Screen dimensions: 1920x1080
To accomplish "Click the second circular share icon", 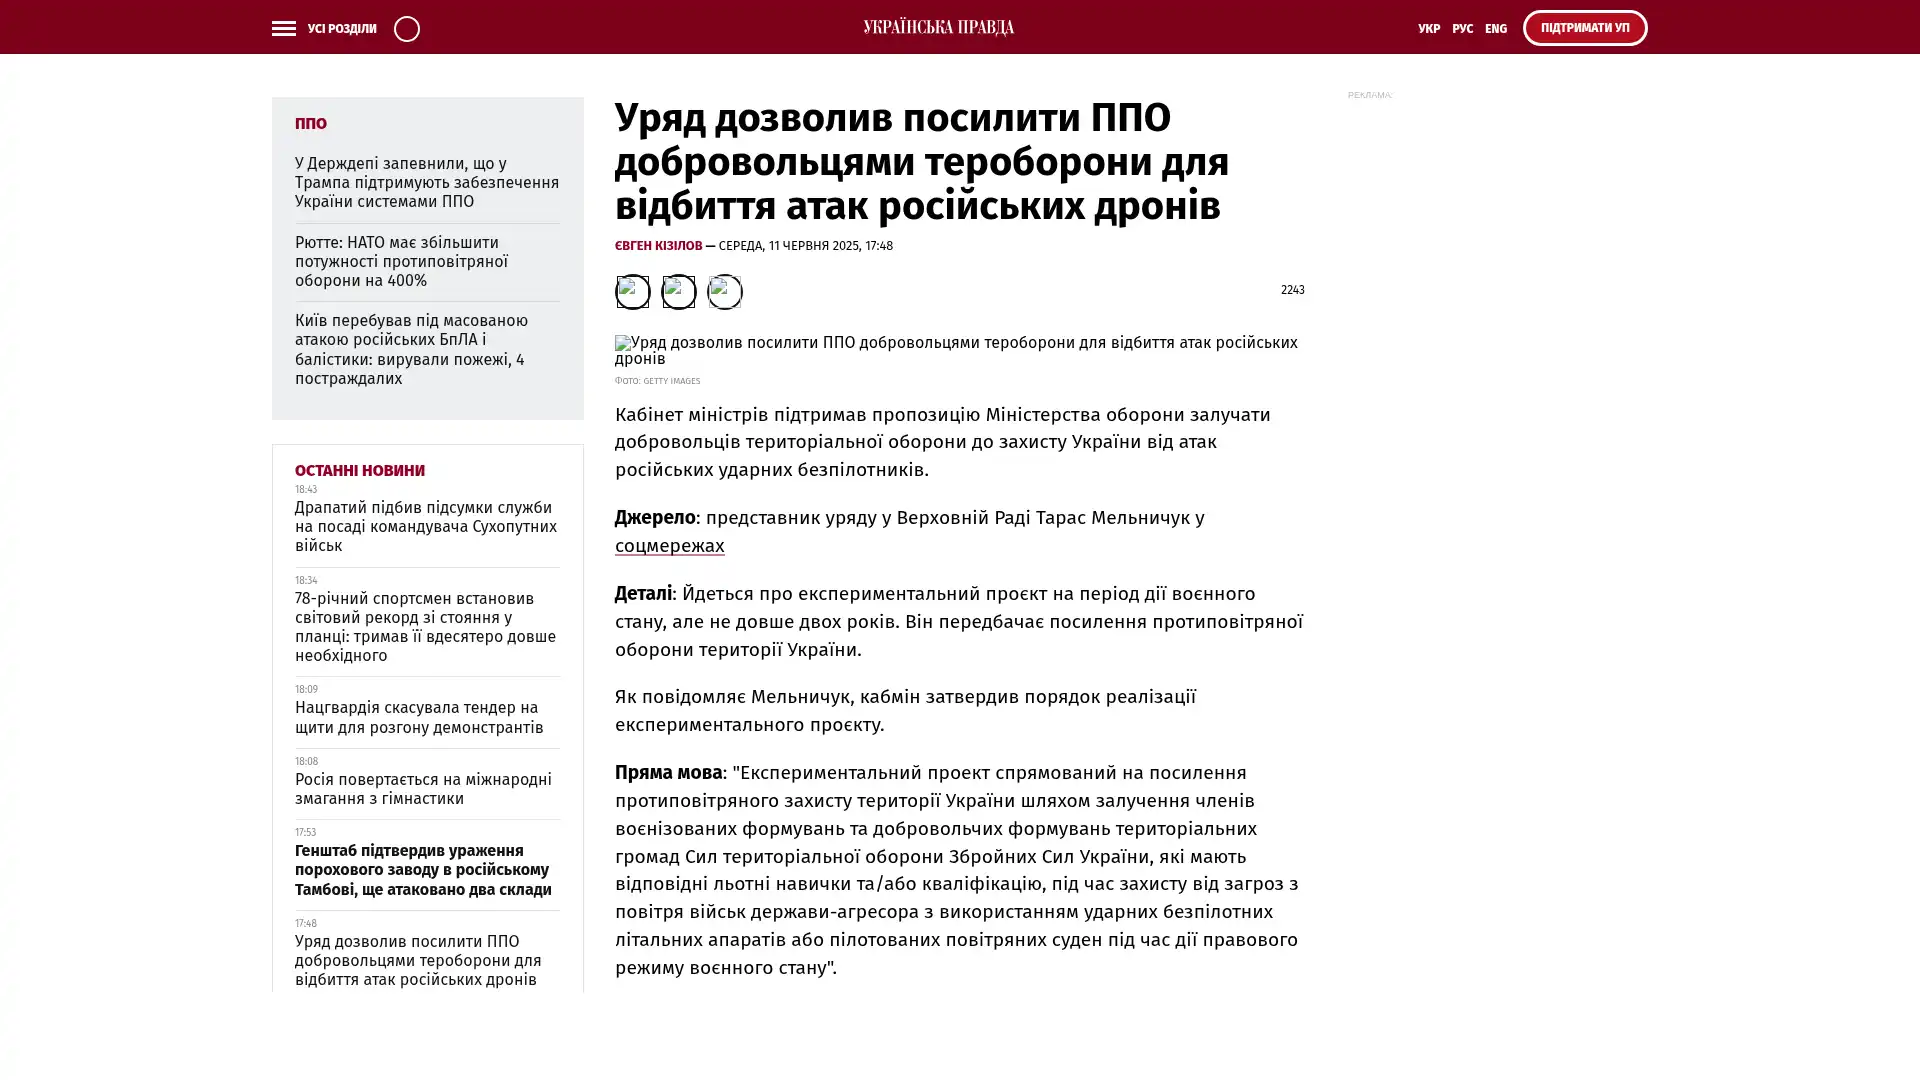I will click(x=678, y=291).
